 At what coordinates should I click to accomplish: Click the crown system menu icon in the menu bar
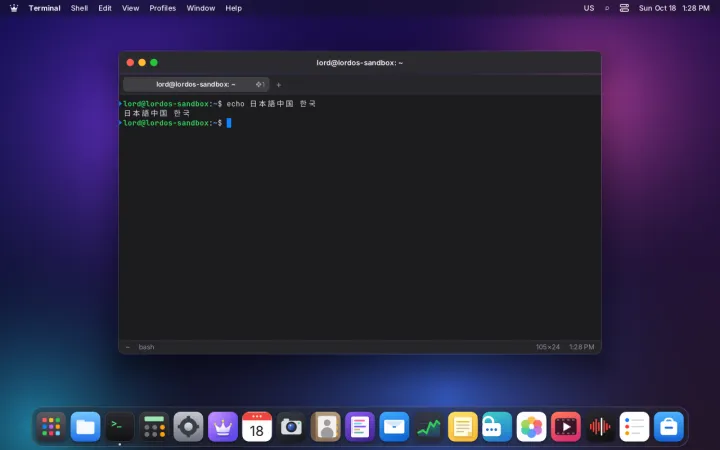pyautogui.click(x=14, y=8)
